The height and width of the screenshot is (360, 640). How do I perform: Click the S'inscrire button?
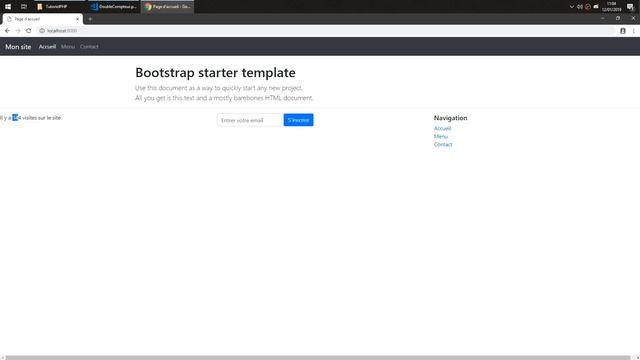298,120
